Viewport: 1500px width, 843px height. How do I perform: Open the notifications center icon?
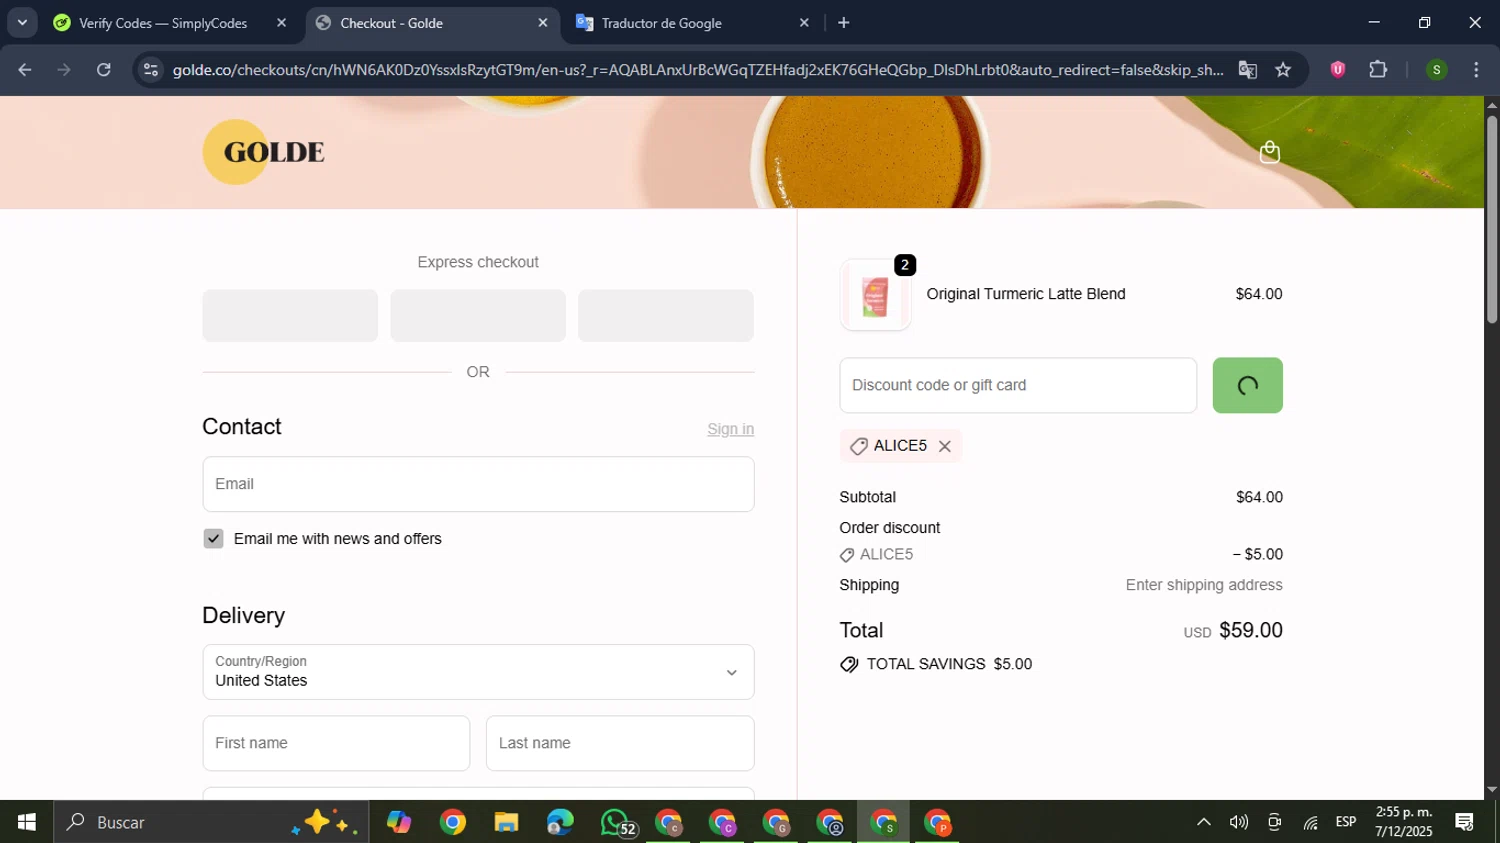1464,822
